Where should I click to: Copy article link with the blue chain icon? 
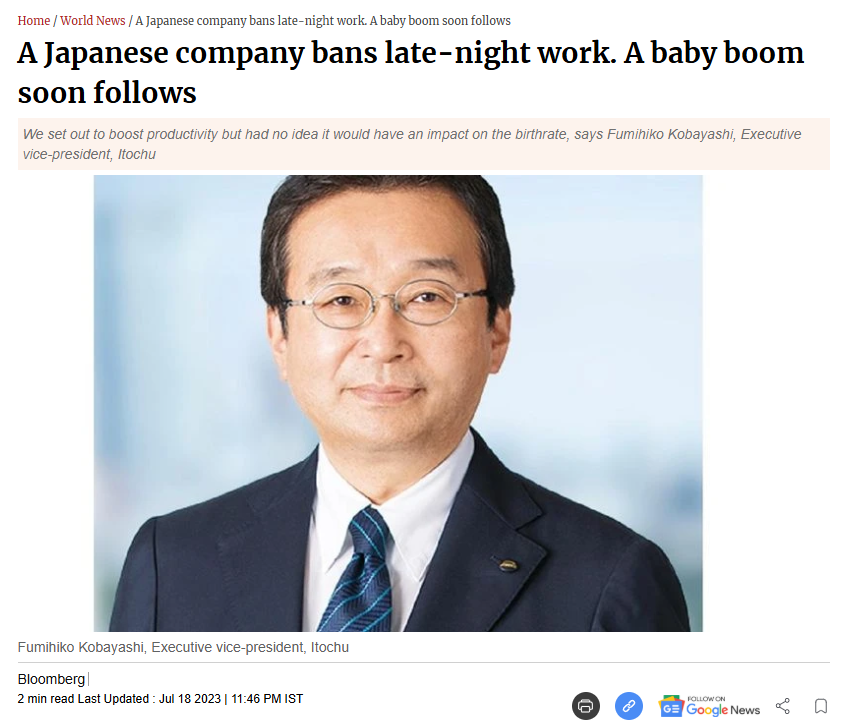(628, 705)
